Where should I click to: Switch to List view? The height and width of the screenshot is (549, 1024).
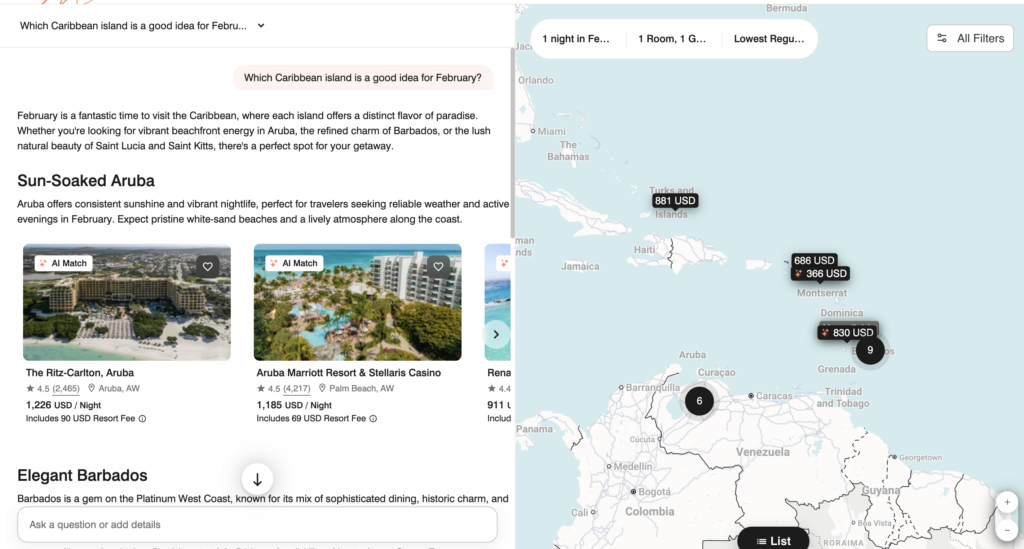coord(773,541)
